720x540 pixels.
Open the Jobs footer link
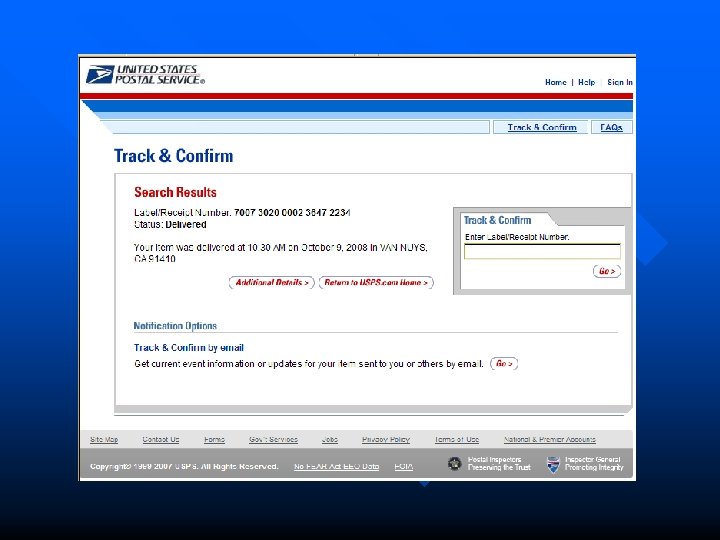click(330, 439)
